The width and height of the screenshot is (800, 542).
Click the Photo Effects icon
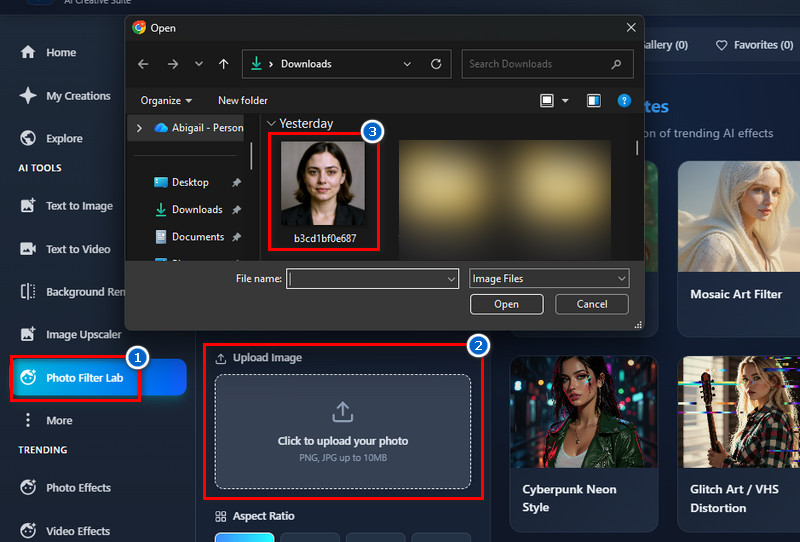[x=28, y=487]
